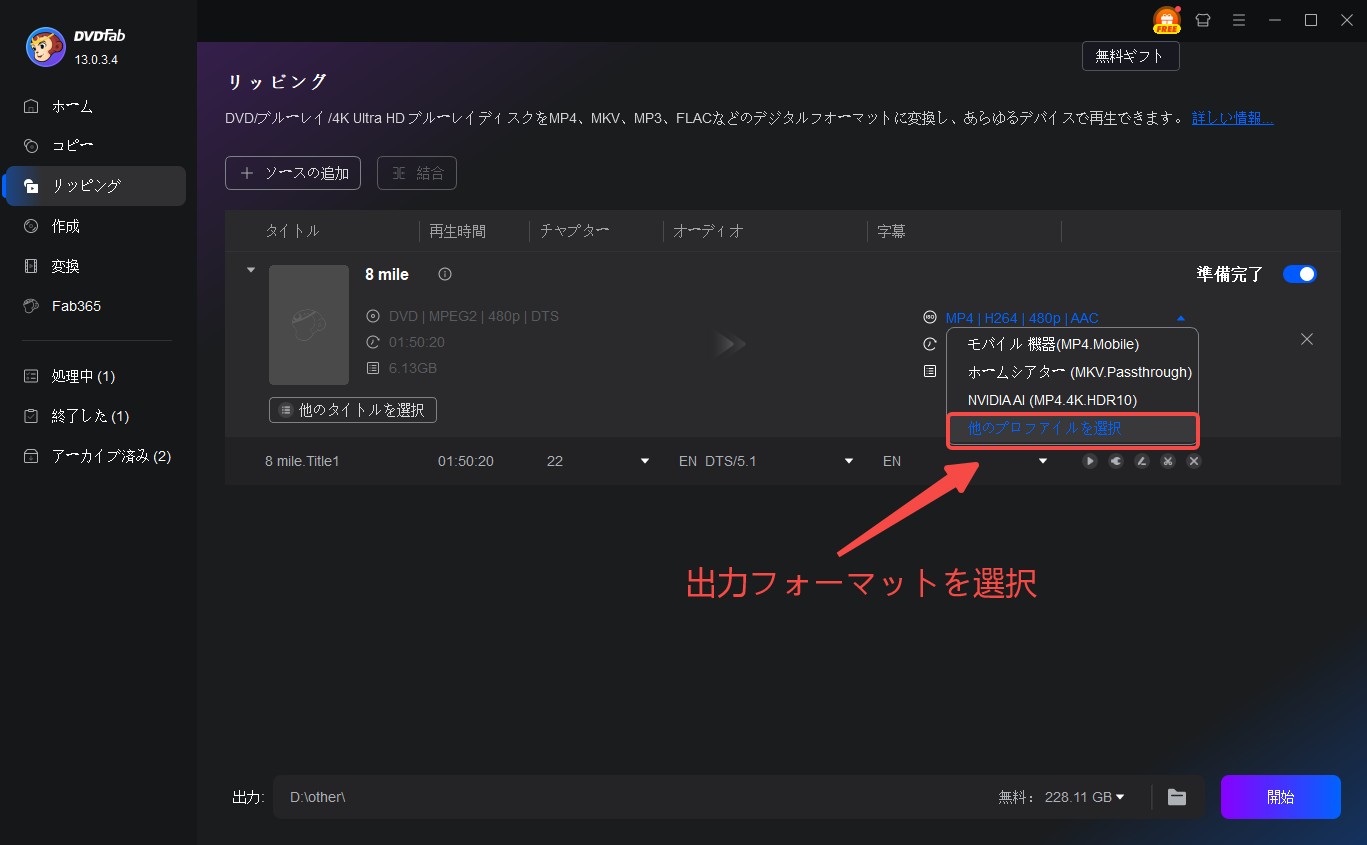Click the 結合 merge button

pos(417,173)
